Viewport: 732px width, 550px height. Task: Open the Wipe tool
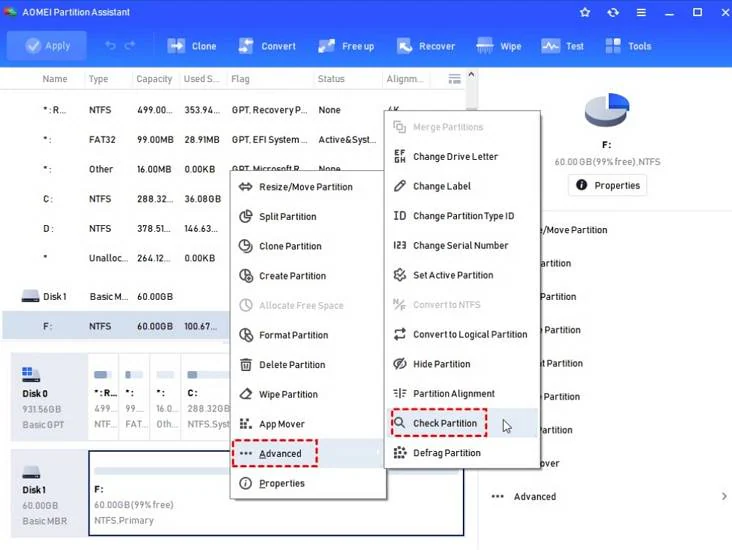499,46
